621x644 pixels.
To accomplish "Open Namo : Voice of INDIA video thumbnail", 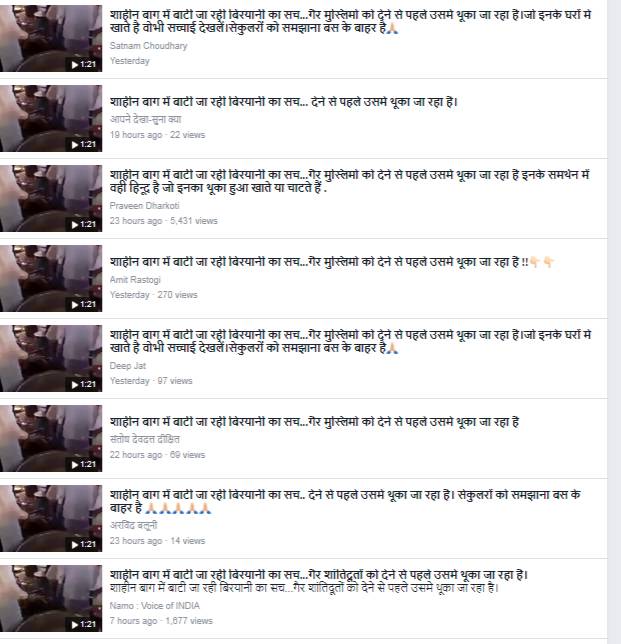I will 51,598.
